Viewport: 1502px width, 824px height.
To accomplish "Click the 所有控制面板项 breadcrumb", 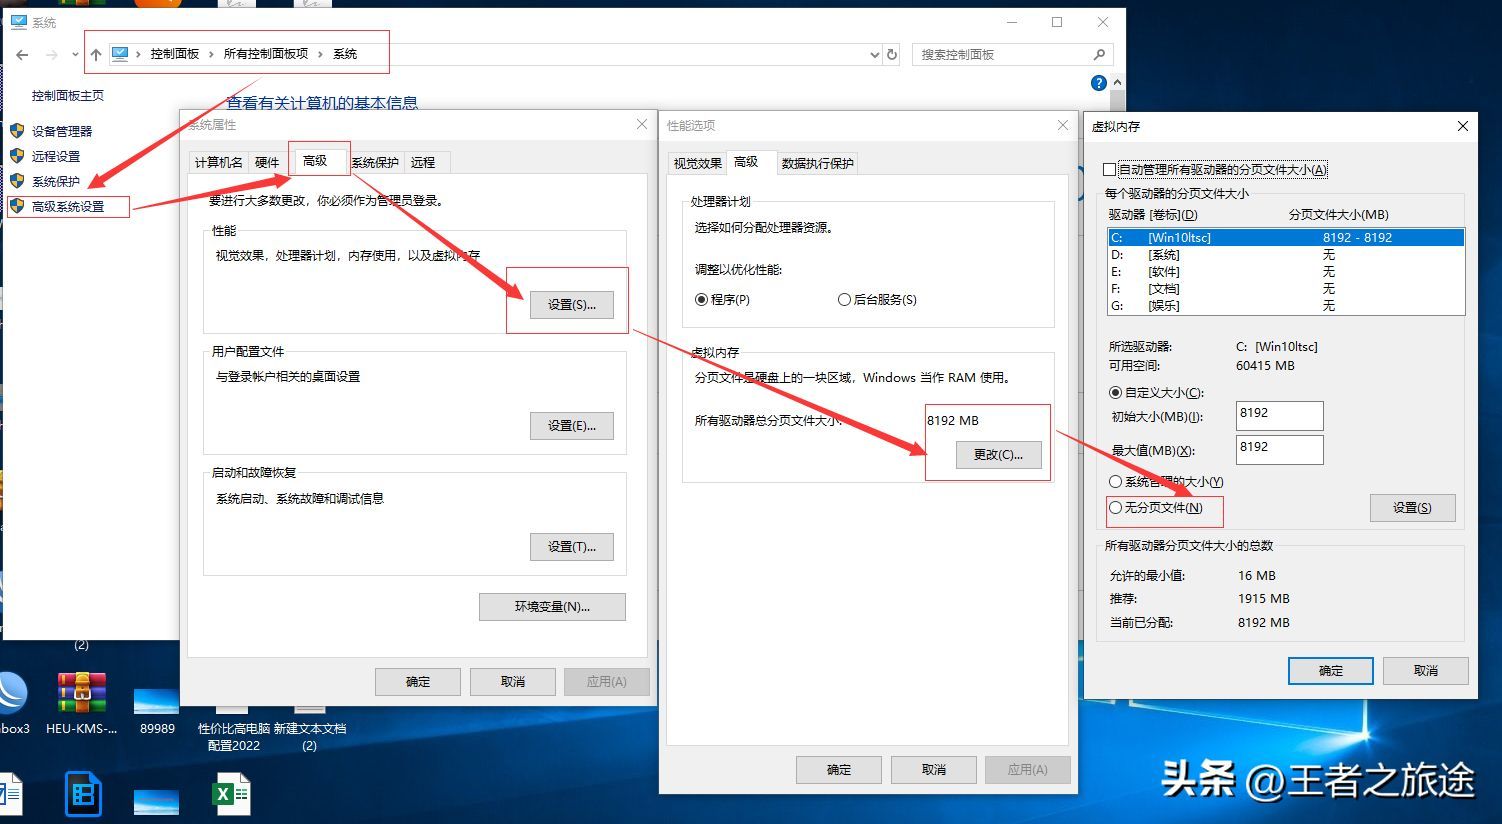I will (x=265, y=54).
